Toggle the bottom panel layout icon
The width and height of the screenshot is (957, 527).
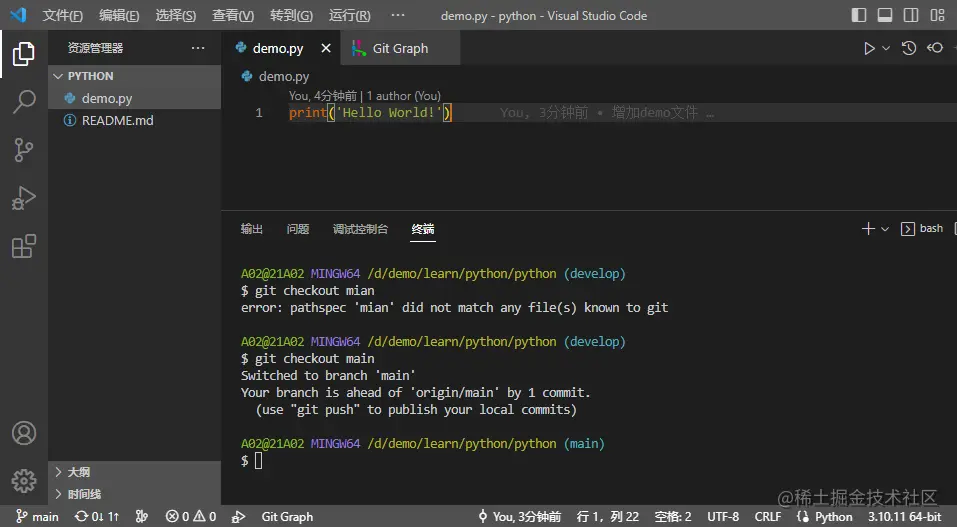coord(885,15)
